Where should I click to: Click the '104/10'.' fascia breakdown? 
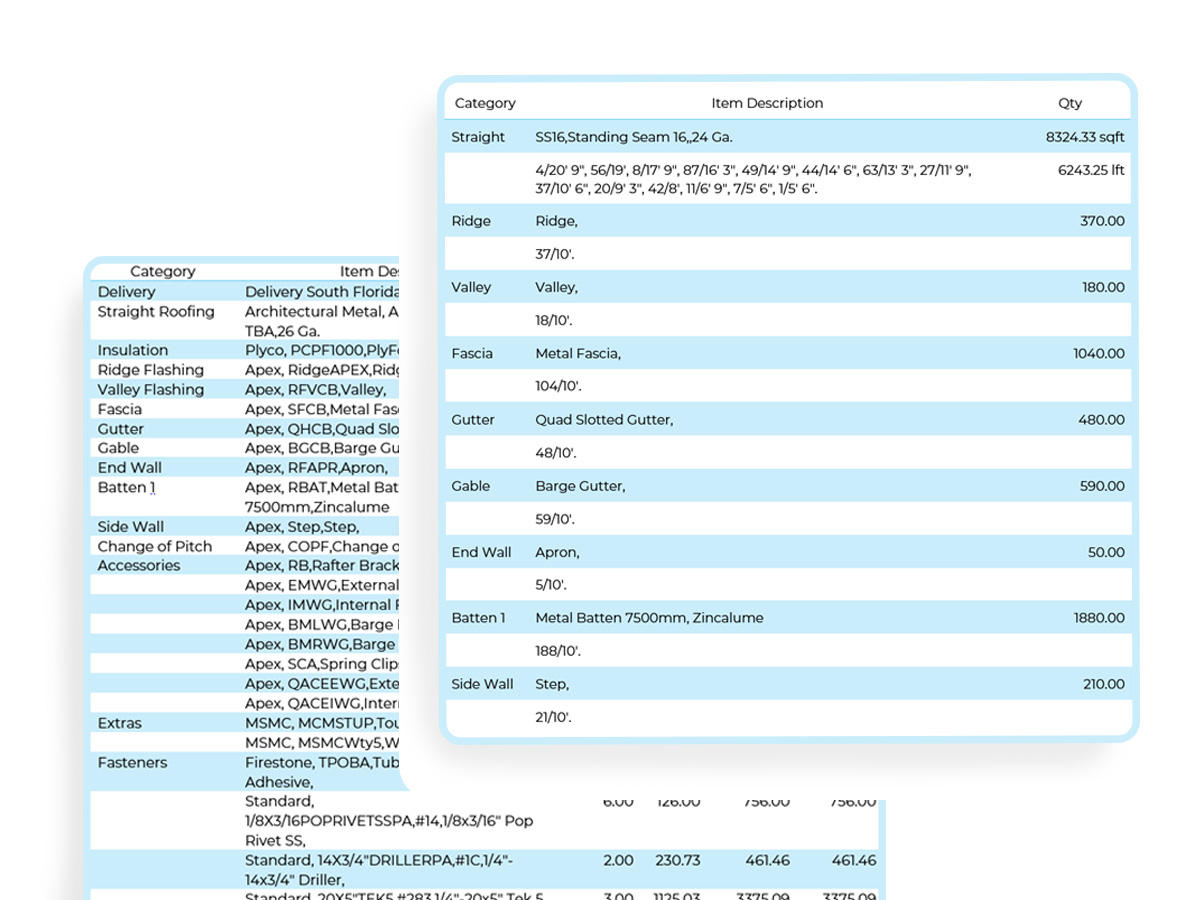558,386
